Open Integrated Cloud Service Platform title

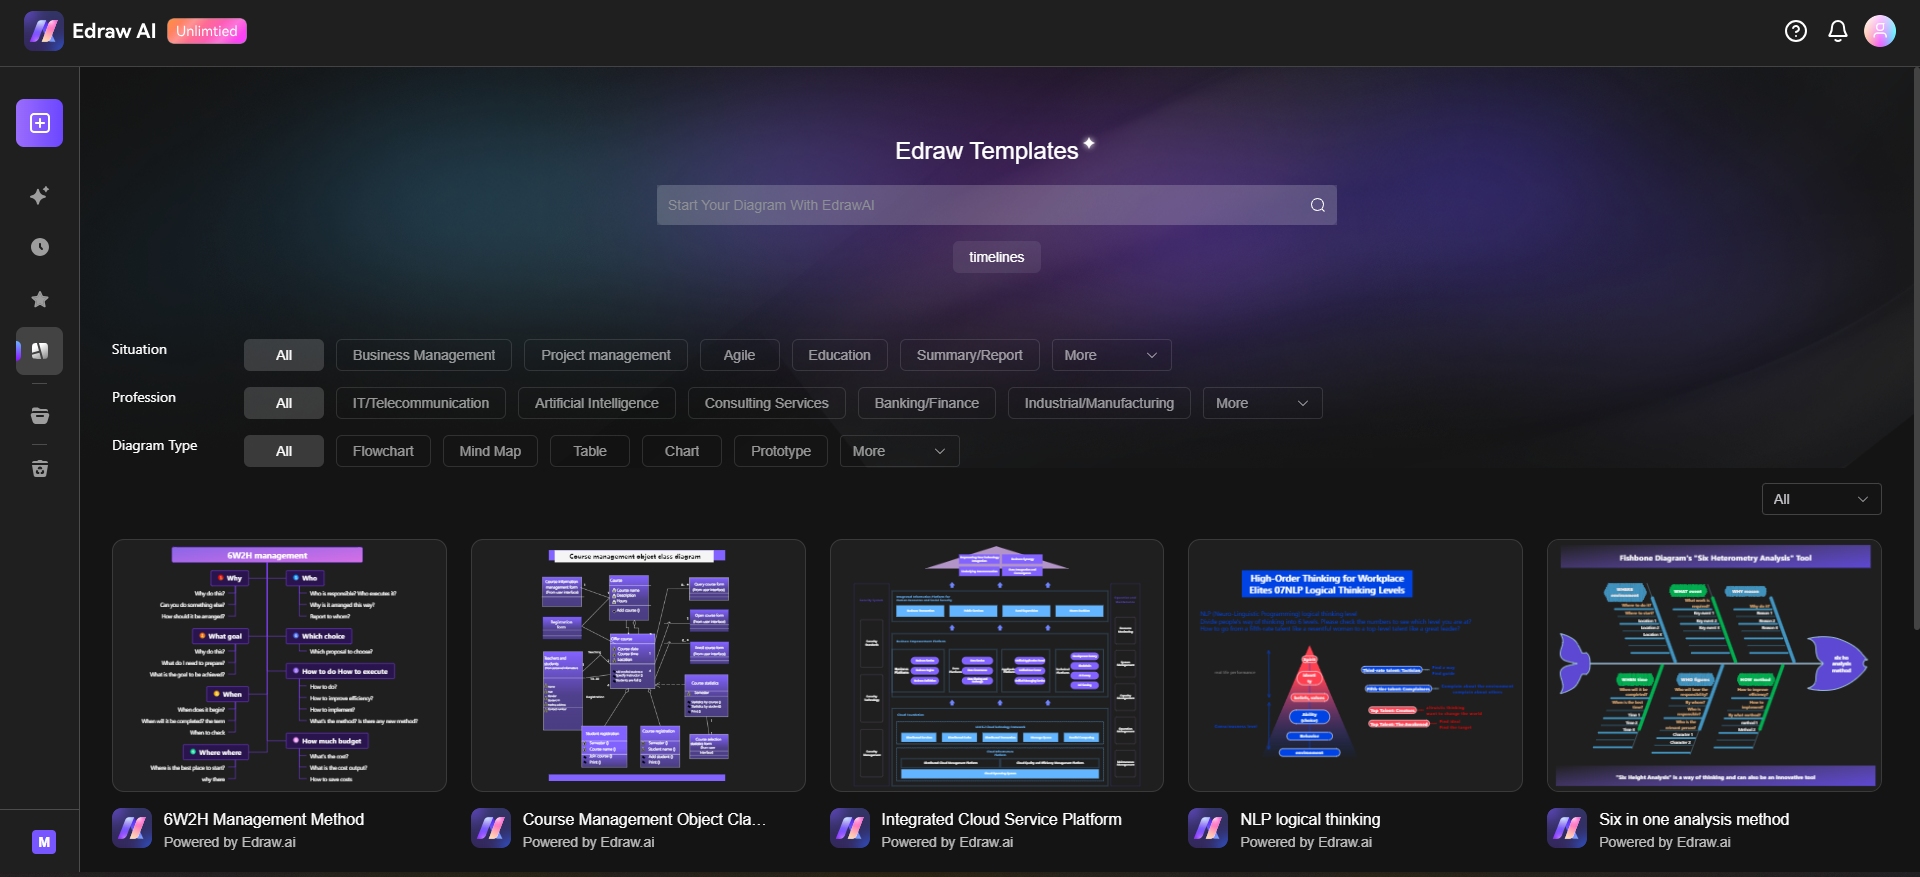[x=1001, y=819]
